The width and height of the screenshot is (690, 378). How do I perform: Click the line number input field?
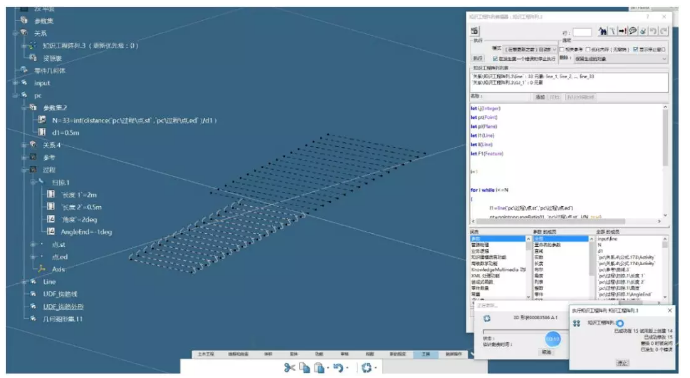point(582,33)
